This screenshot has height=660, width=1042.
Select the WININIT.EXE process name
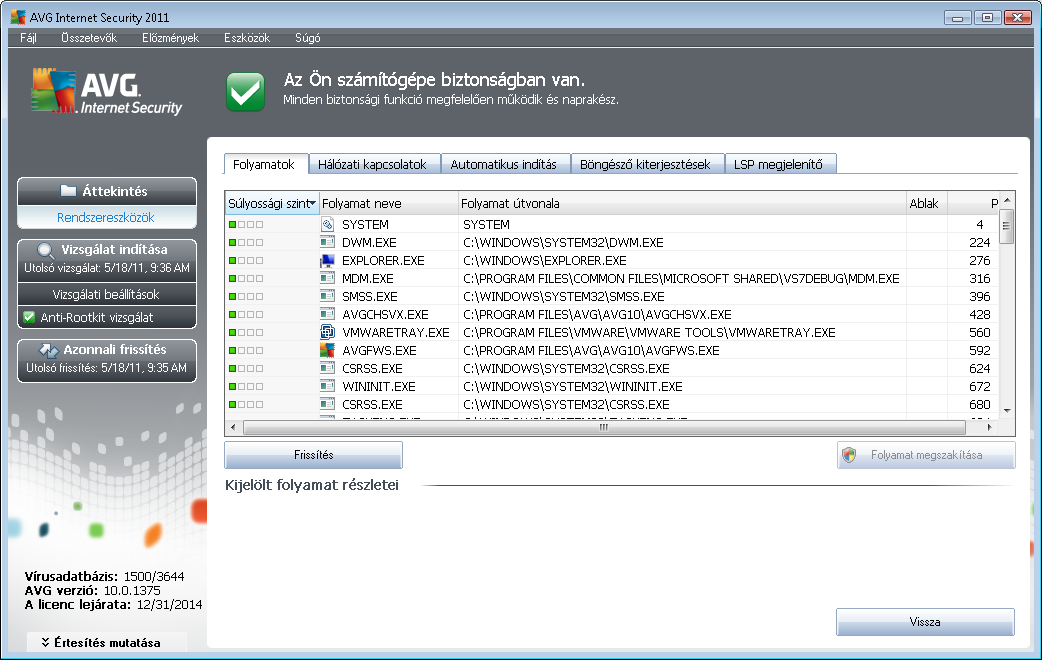pos(379,386)
